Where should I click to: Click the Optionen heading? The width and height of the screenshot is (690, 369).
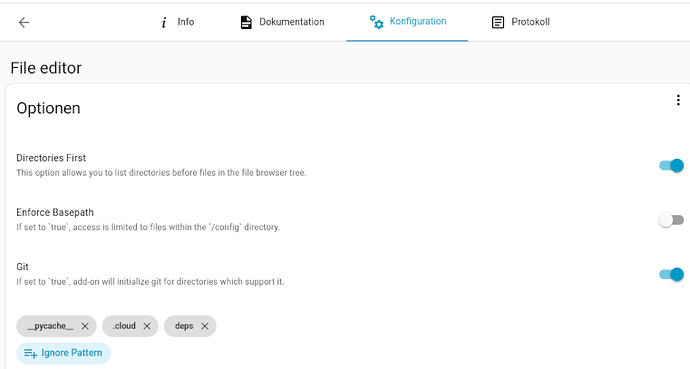click(48, 108)
